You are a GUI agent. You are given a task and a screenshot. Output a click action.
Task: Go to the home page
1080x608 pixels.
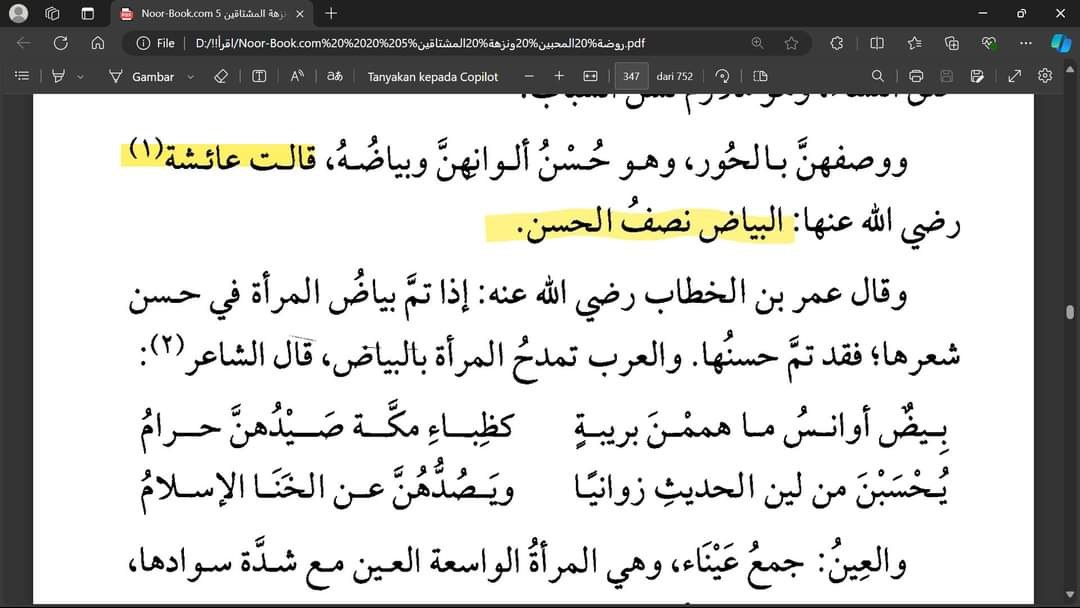click(98, 43)
